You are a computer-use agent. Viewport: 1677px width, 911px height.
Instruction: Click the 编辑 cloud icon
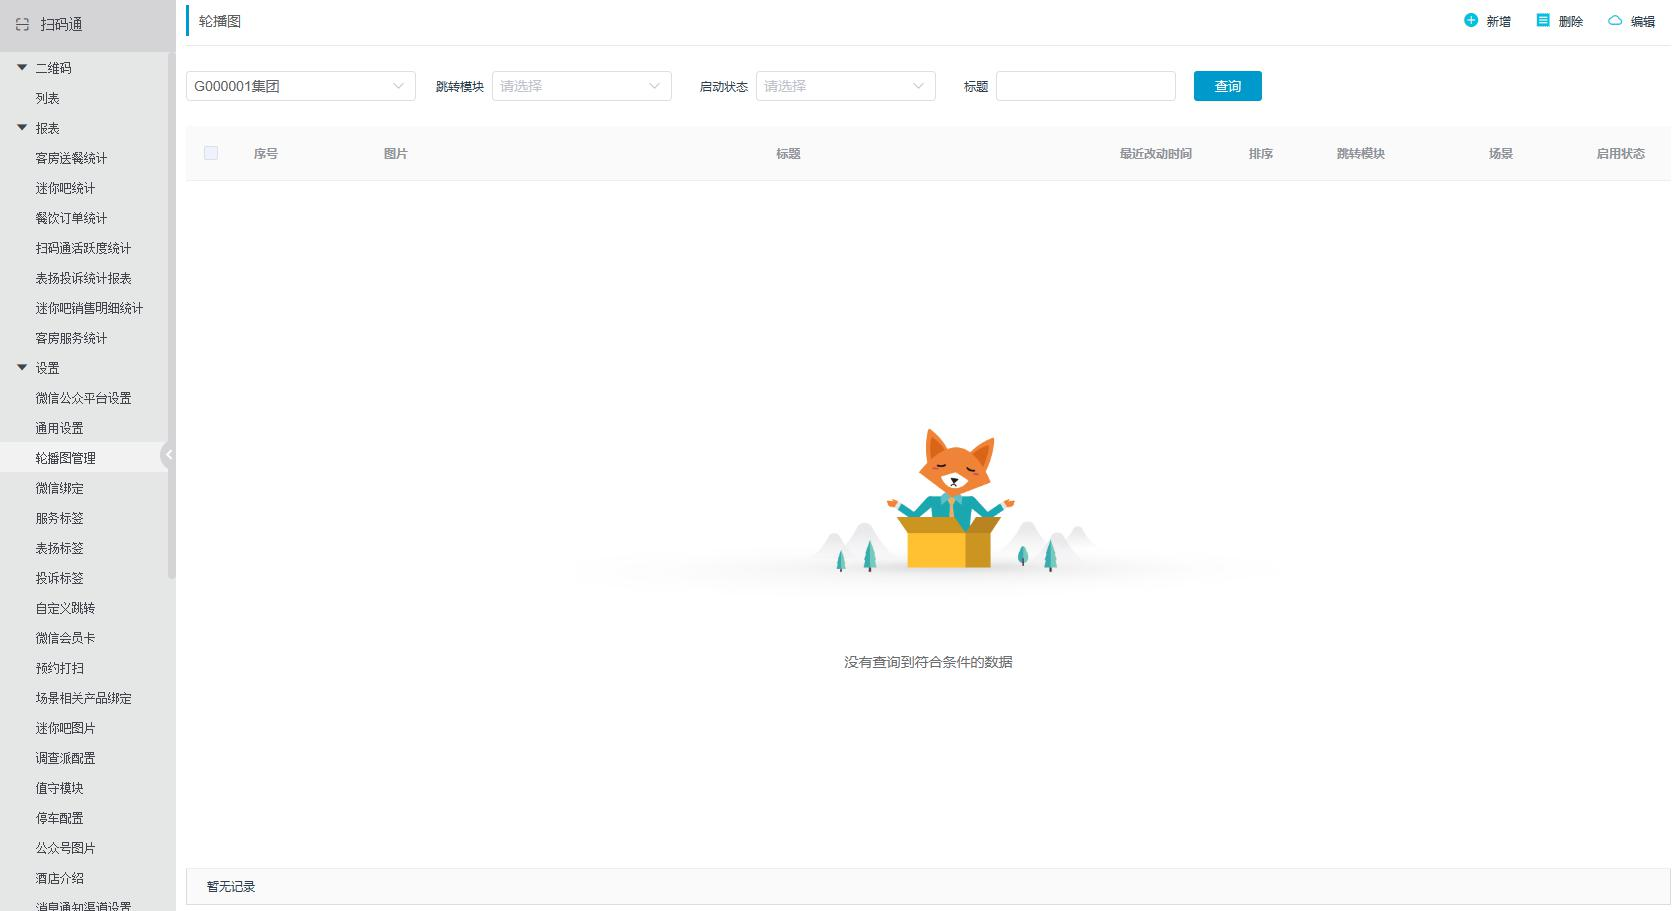click(x=1614, y=21)
